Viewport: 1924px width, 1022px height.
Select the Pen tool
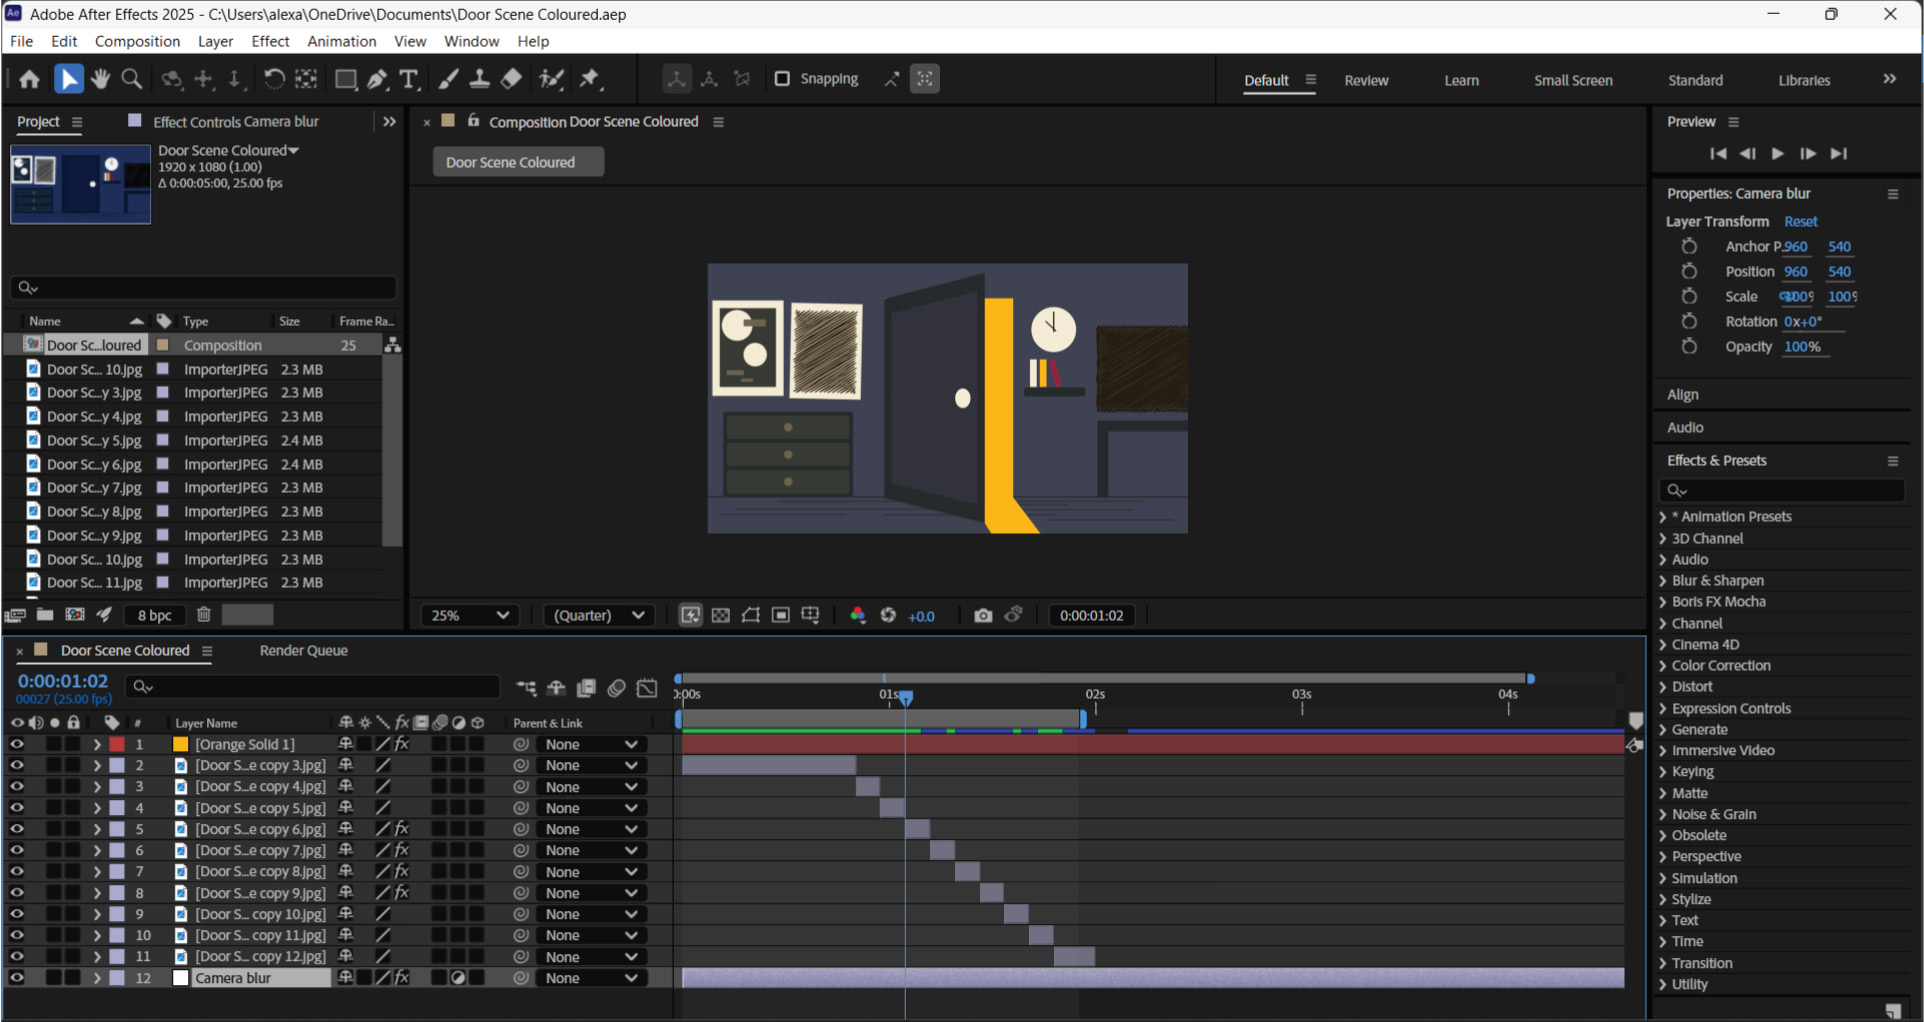coord(377,79)
